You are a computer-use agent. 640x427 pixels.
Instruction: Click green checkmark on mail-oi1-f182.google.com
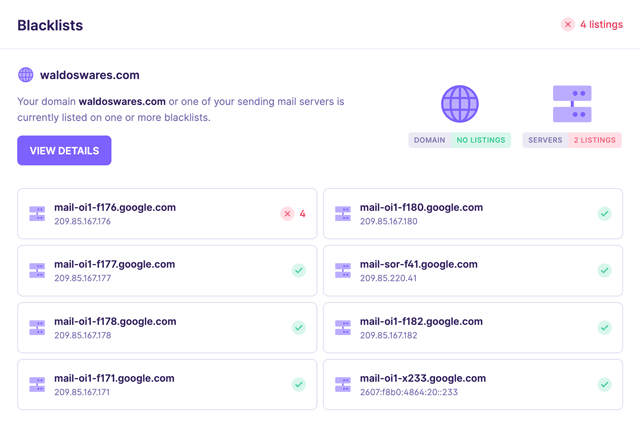click(x=604, y=327)
